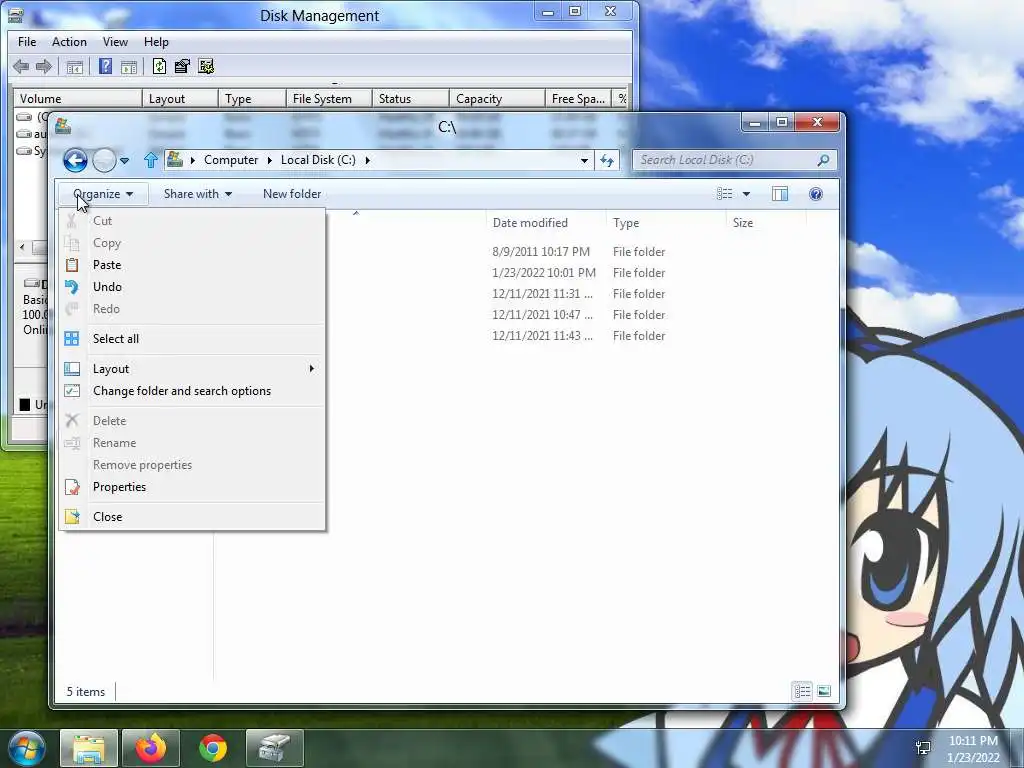This screenshot has height=768, width=1024.
Task: Open the Help menu in Disk Management
Action: tap(156, 42)
